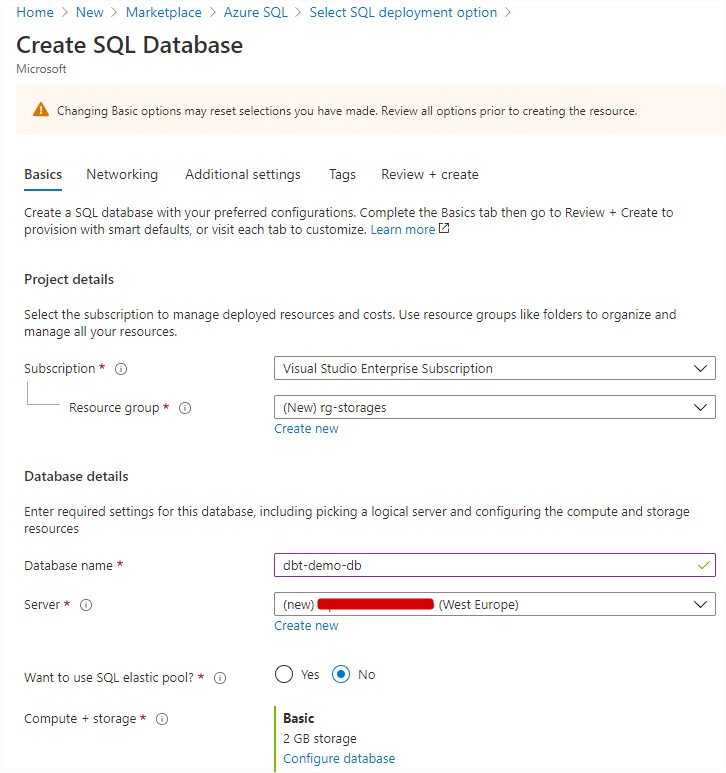Select Yes for SQL elastic pool
This screenshot has width=726, height=773.
(284, 674)
